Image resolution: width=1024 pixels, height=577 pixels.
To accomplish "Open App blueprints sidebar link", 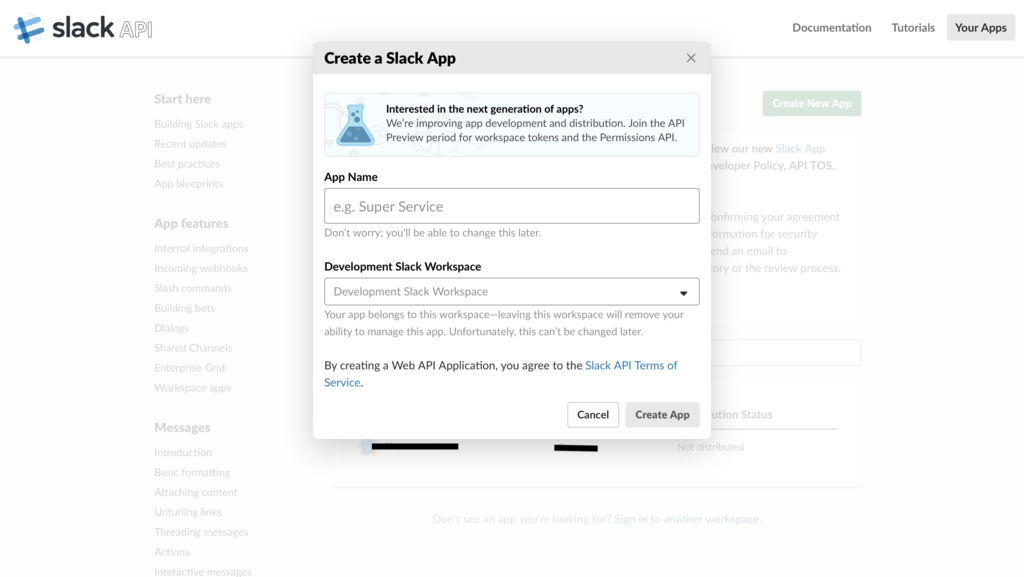I will pyautogui.click(x=188, y=183).
